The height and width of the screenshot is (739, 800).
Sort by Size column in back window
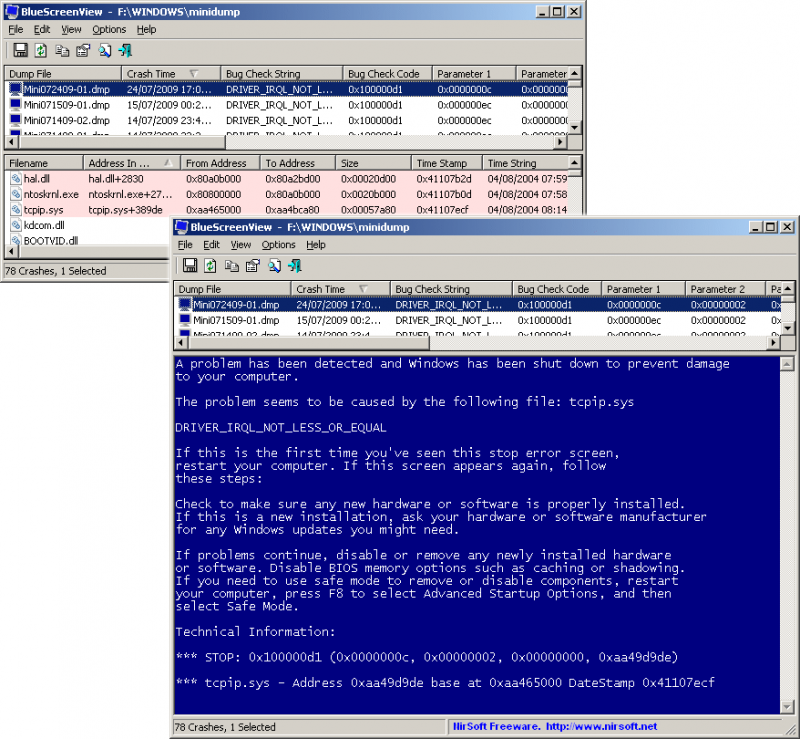point(373,163)
